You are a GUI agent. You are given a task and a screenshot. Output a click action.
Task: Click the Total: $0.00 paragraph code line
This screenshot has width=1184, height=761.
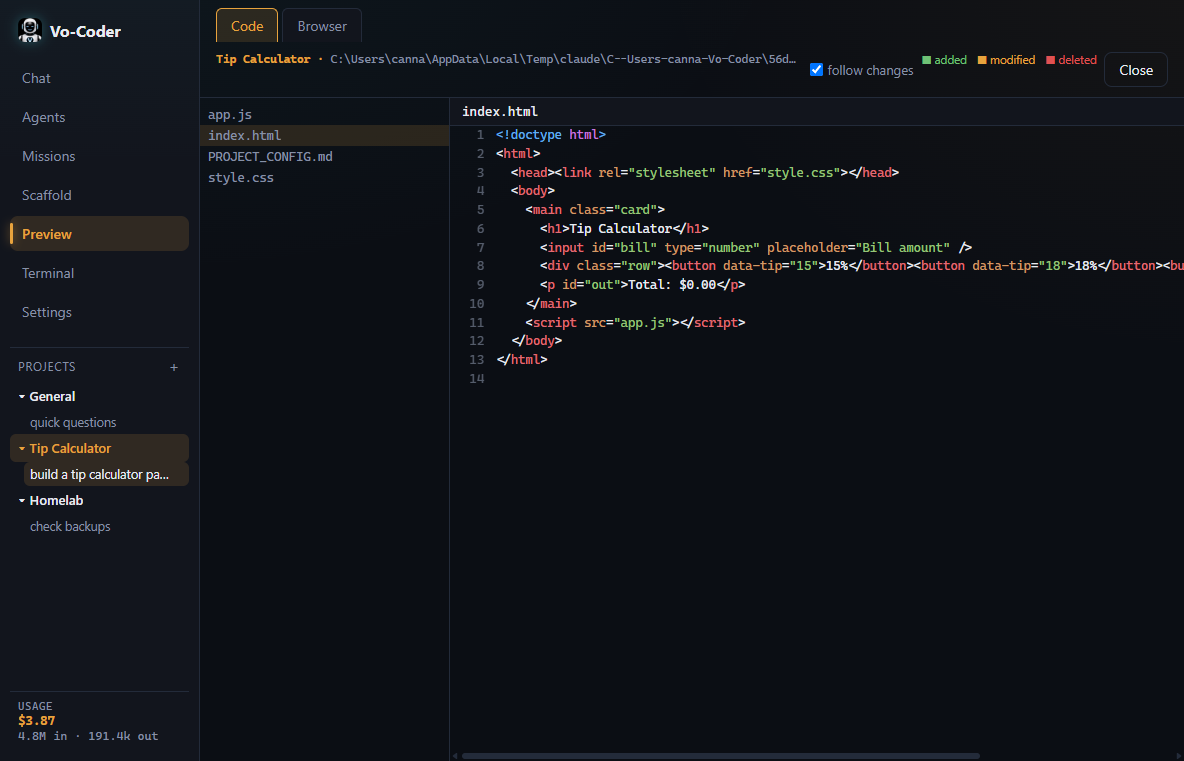point(643,285)
